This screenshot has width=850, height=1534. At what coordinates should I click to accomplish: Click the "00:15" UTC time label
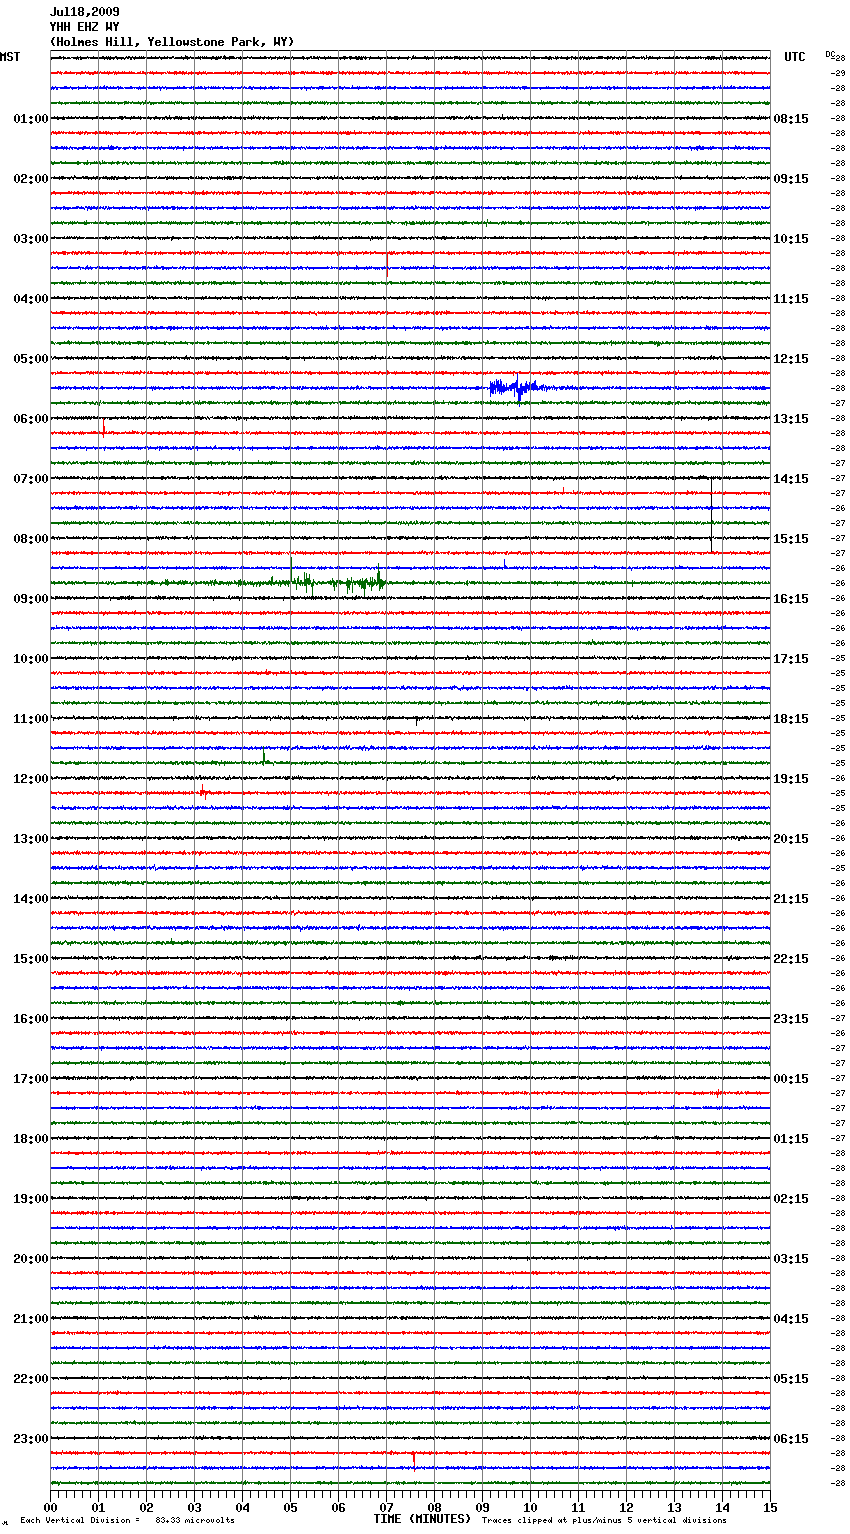pos(791,1079)
